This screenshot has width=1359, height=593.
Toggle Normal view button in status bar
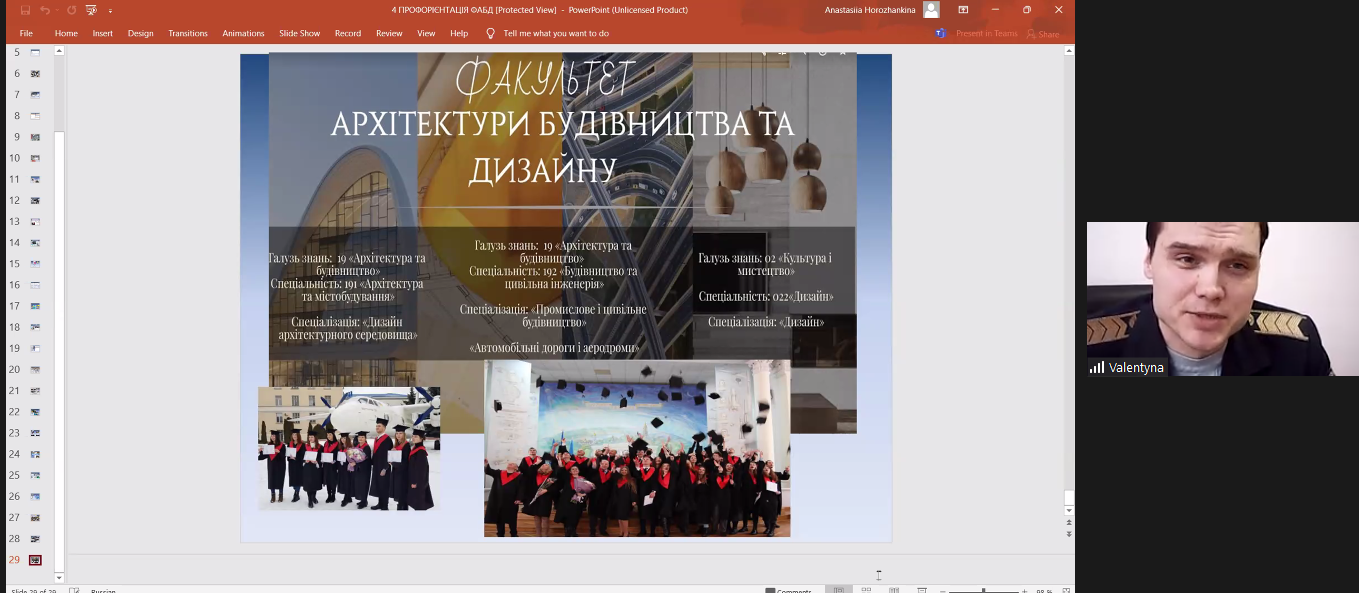[x=839, y=590]
